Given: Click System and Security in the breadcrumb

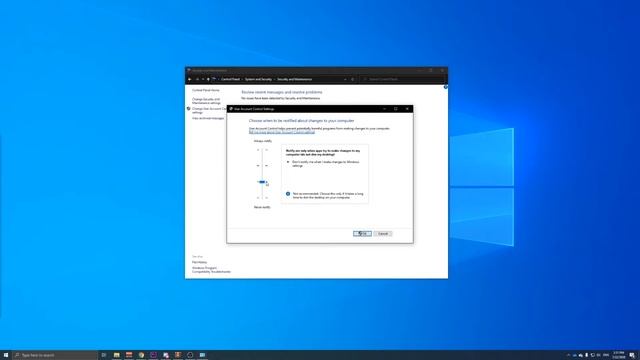Looking at the screenshot, I should (x=258, y=79).
